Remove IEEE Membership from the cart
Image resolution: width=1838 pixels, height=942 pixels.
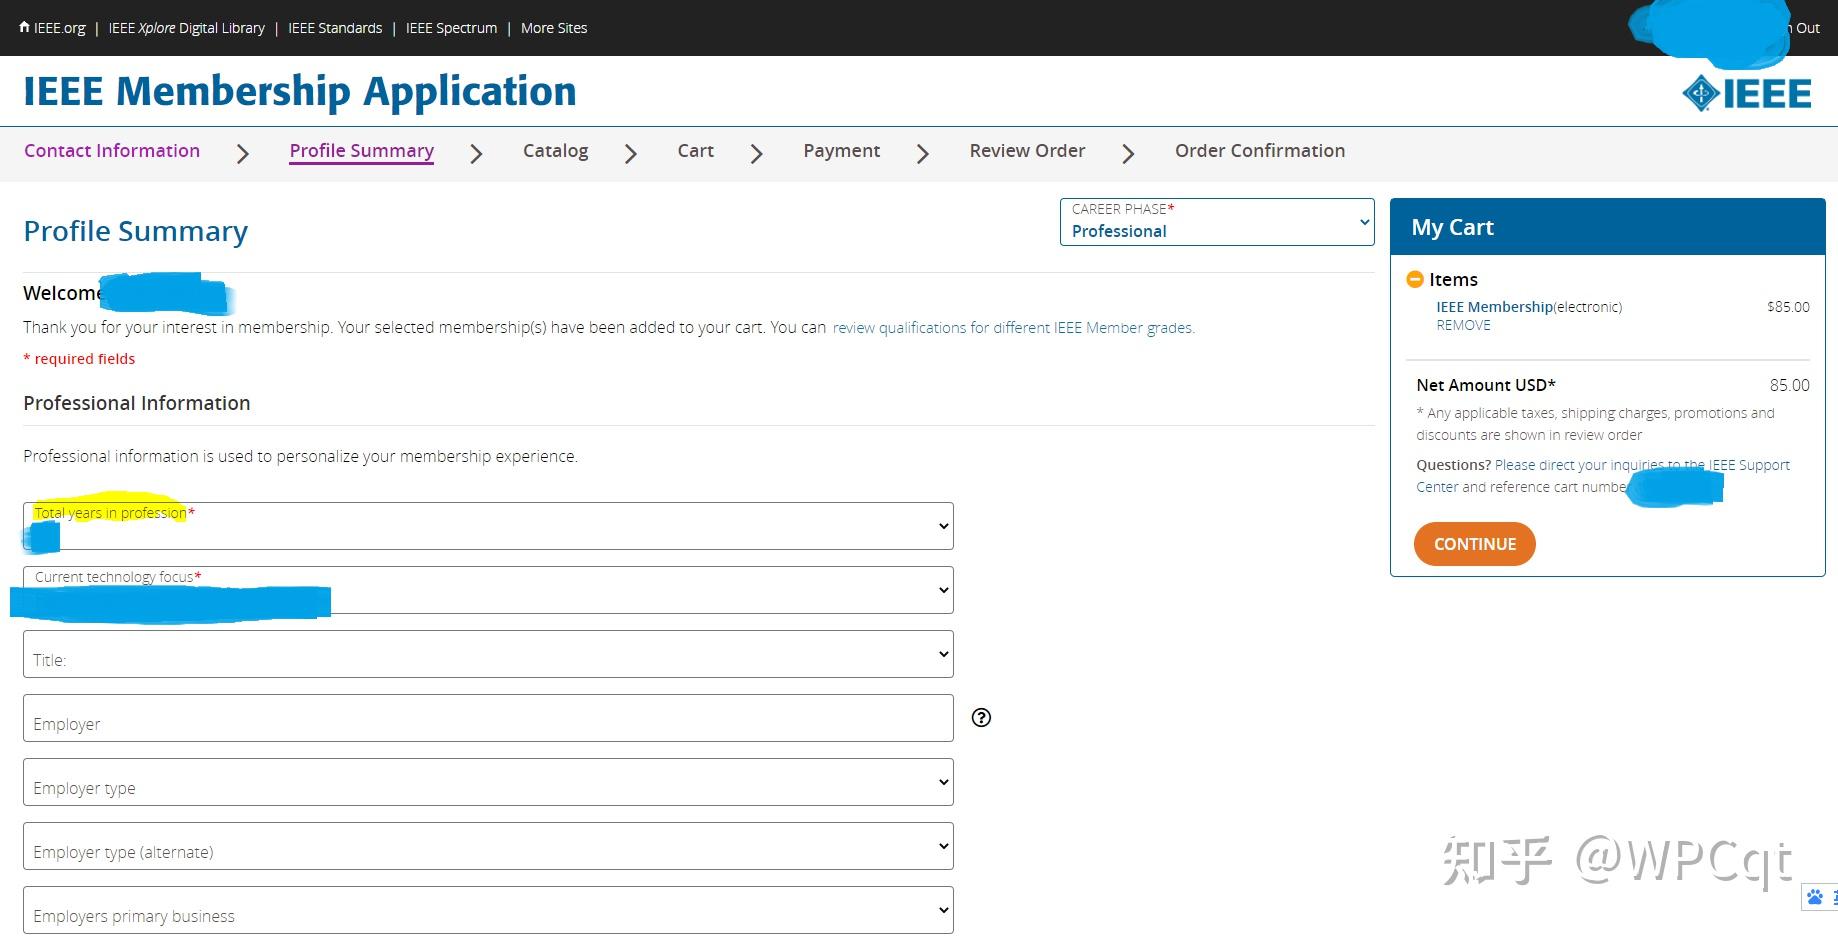click(1463, 325)
